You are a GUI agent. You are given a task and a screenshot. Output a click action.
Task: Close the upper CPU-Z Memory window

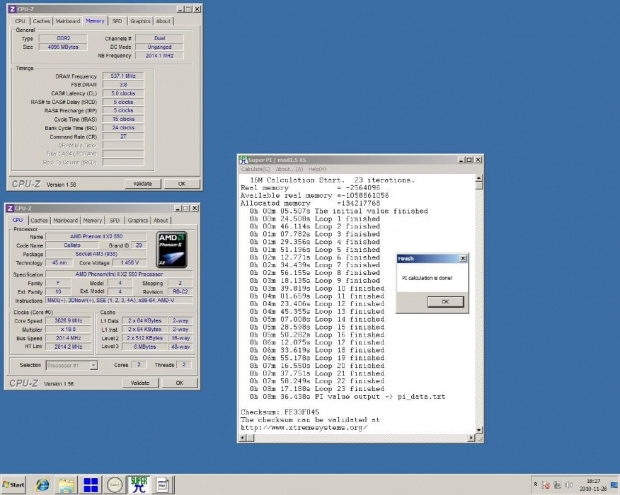197,9
